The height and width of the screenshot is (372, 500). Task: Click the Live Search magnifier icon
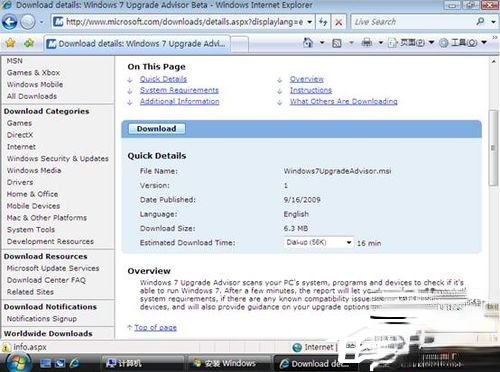click(x=480, y=22)
